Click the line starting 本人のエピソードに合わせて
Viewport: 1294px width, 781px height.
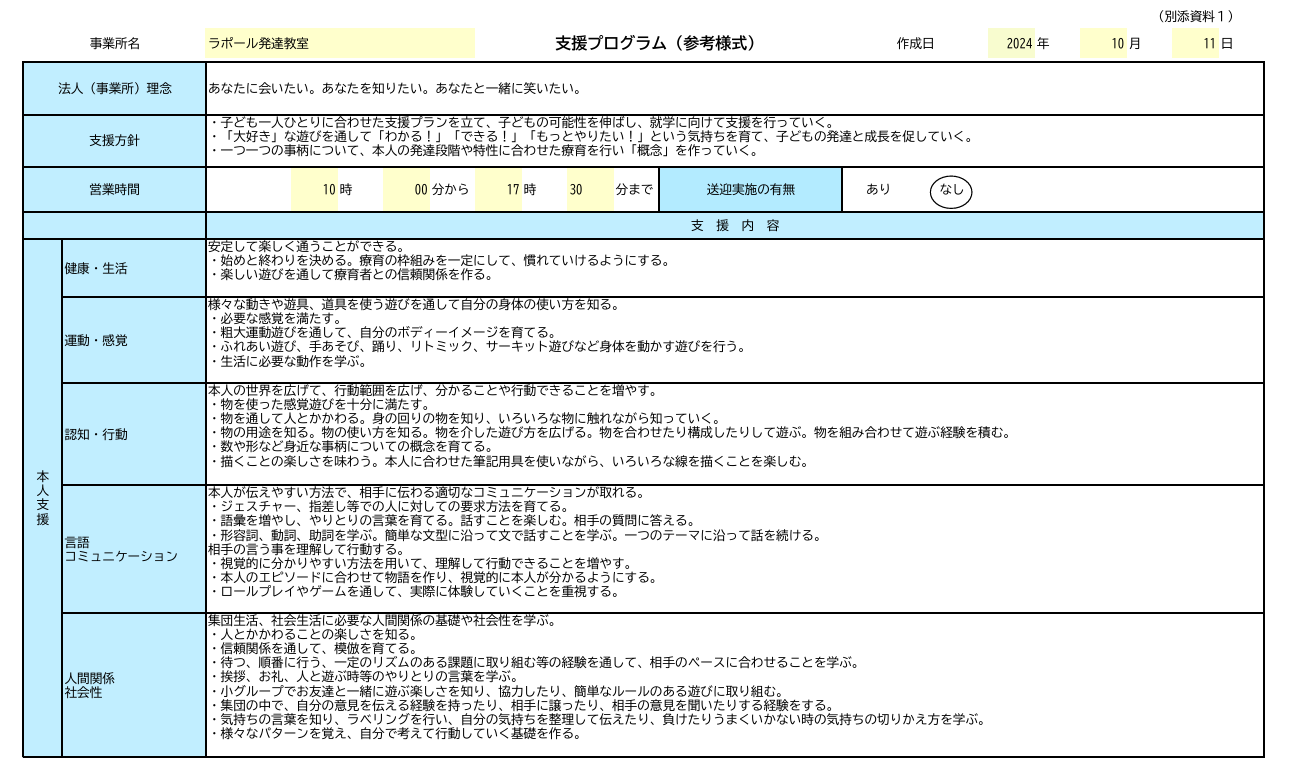click(x=434, y=577)
